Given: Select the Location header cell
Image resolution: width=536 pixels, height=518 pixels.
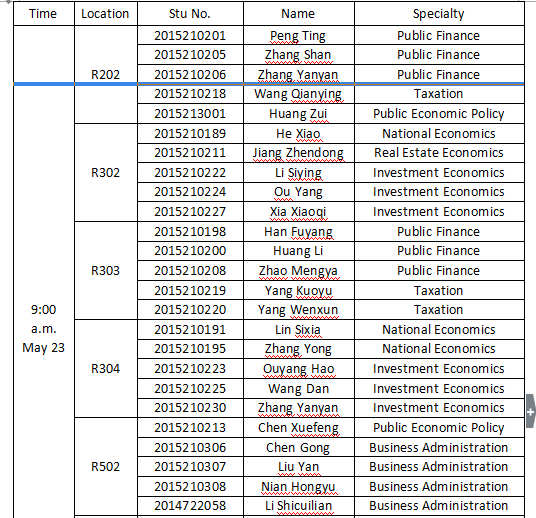Looking at the screenshot, I should (106, 14).
